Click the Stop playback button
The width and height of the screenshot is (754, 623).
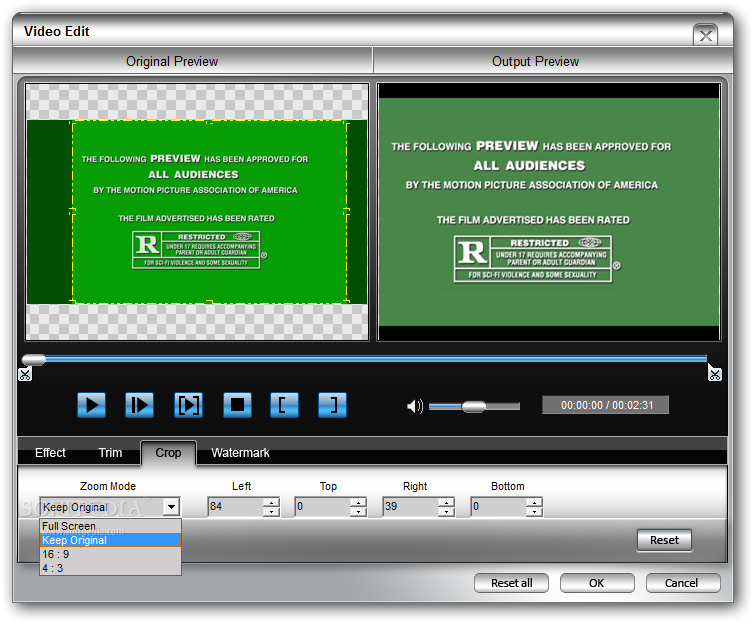click(237, 405)
